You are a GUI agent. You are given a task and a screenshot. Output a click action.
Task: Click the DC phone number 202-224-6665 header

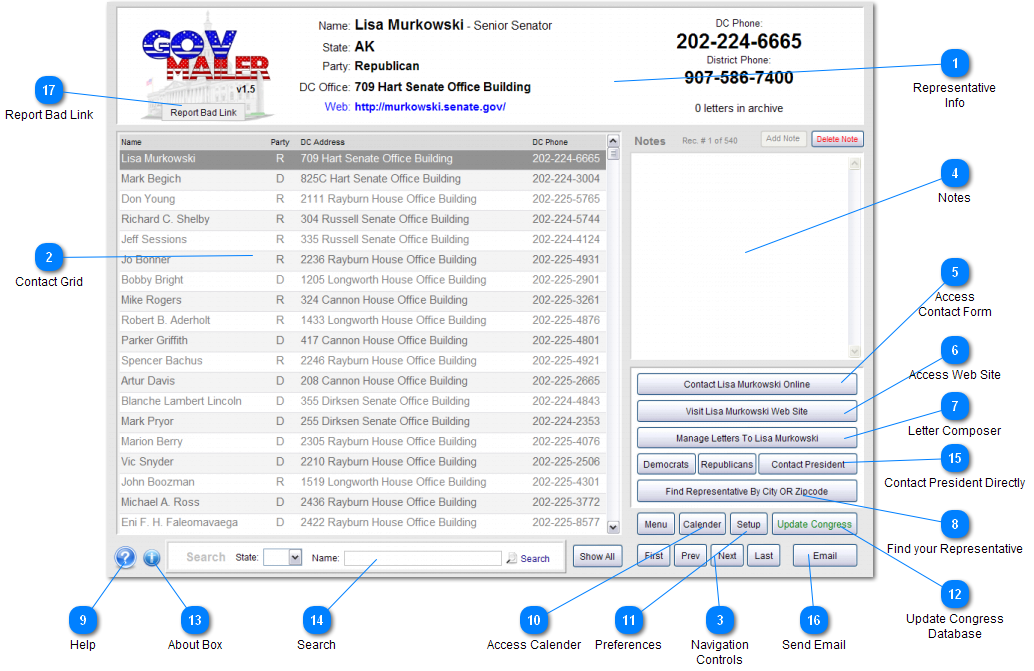point(739,42)
